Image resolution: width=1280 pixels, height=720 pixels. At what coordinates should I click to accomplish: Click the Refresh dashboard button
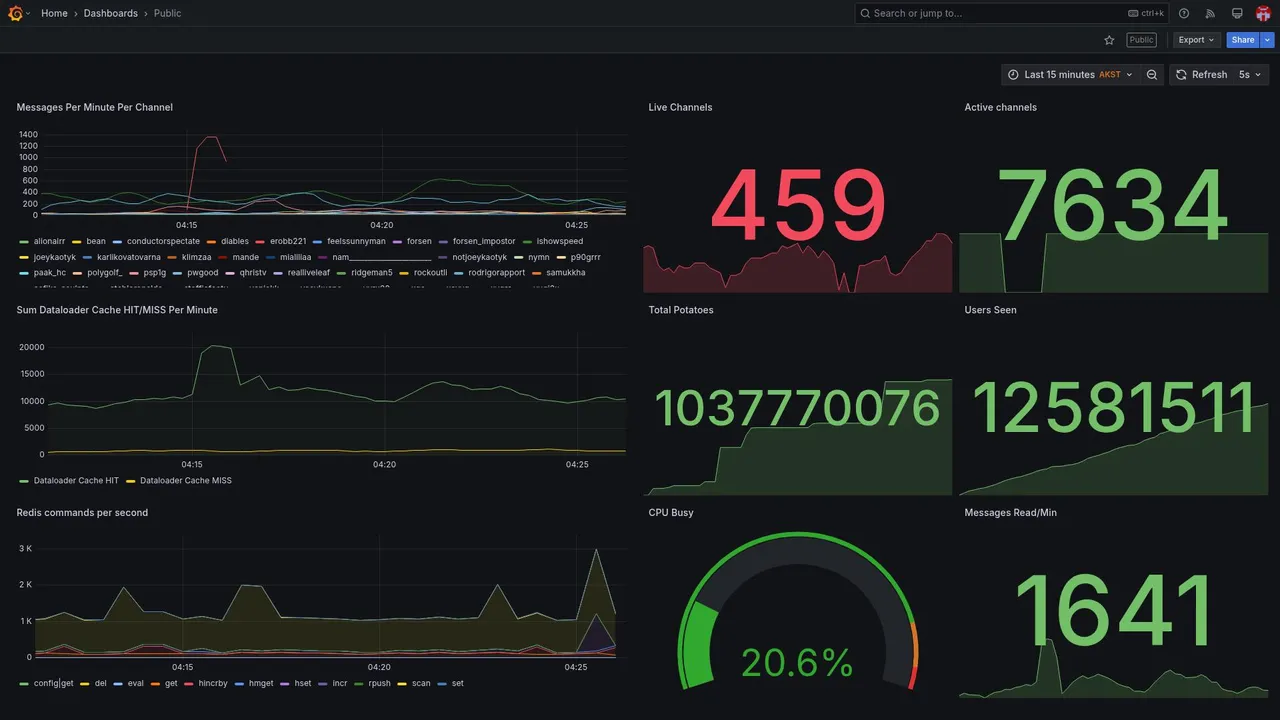[1201, 75]
